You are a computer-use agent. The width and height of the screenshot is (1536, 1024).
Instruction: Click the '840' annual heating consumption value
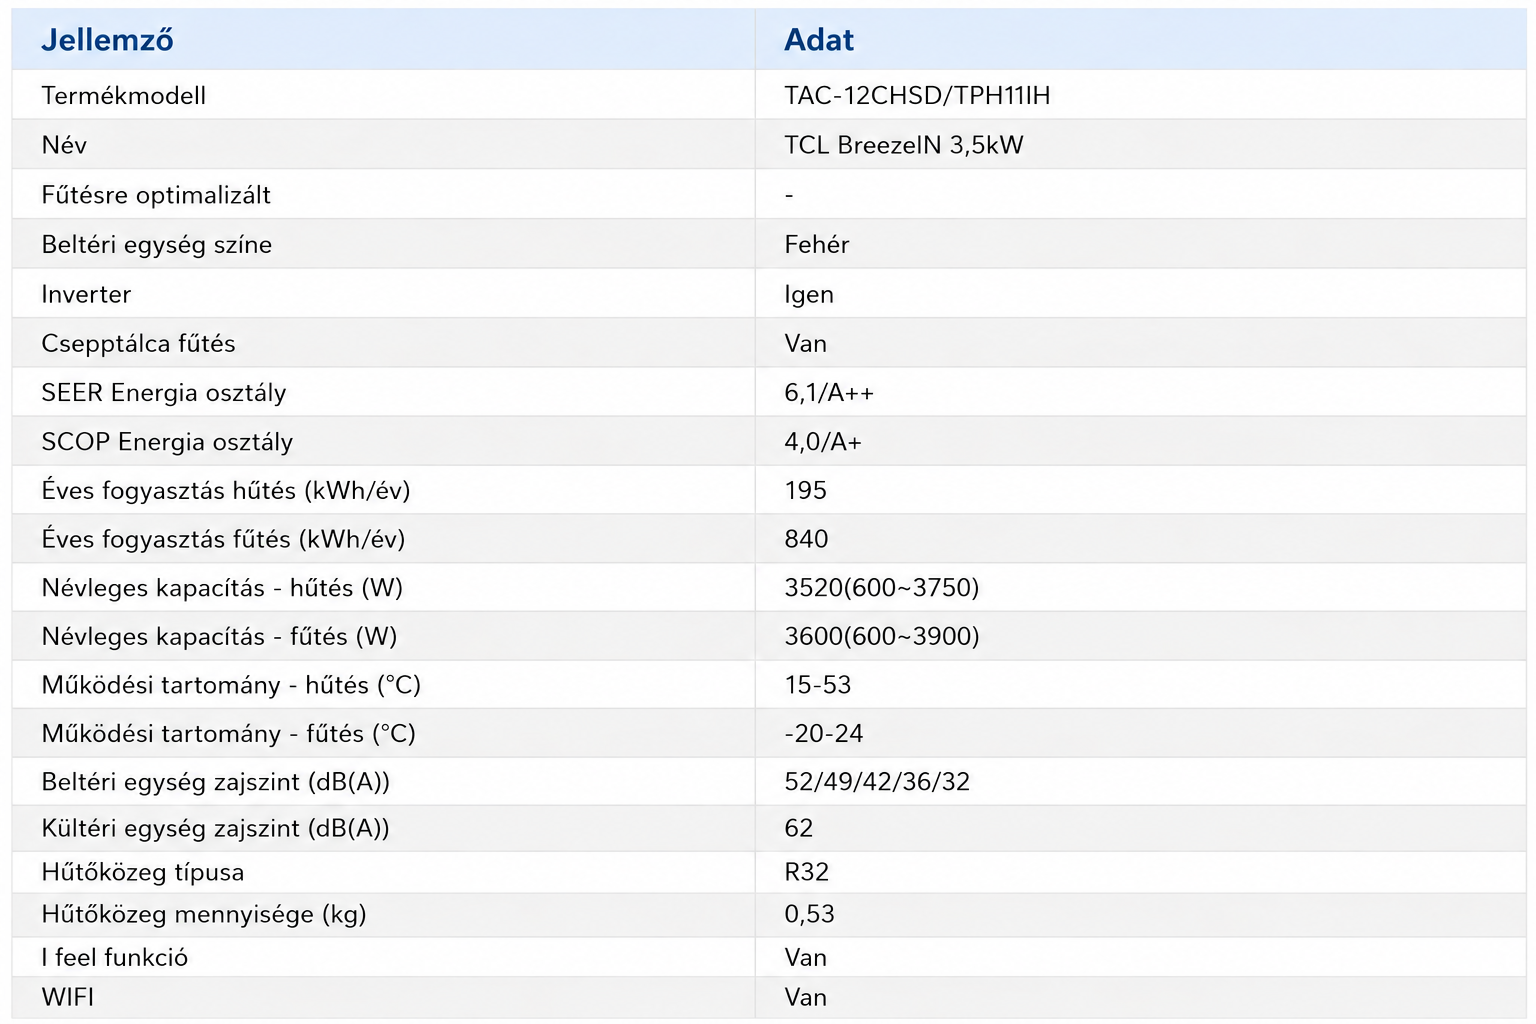(x=806, y=539)
